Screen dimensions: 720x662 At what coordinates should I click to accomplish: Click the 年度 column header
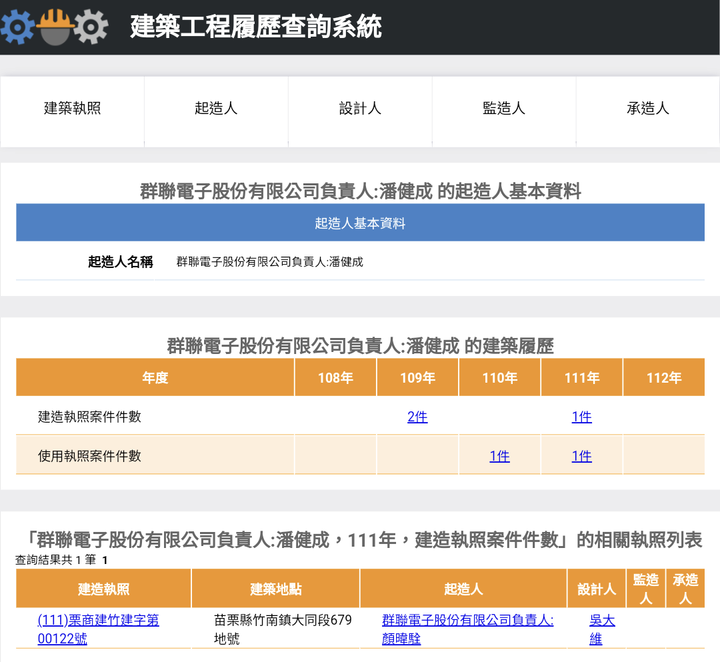point(155,377)
